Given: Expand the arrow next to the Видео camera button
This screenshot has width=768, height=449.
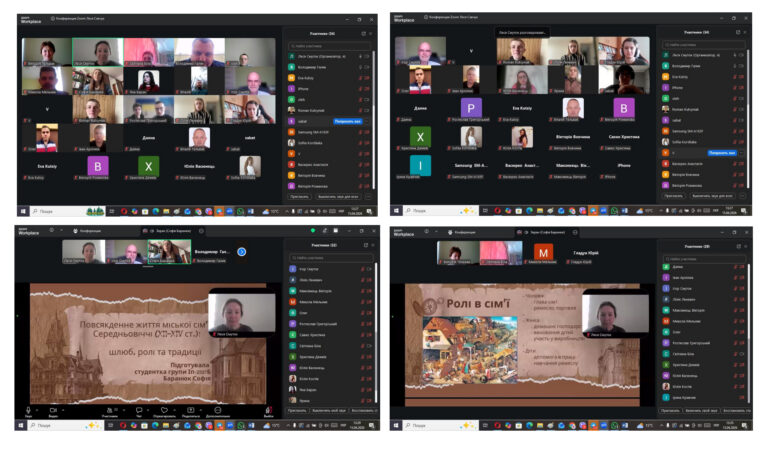Looking at the screenshot, I should coord(62,408).
